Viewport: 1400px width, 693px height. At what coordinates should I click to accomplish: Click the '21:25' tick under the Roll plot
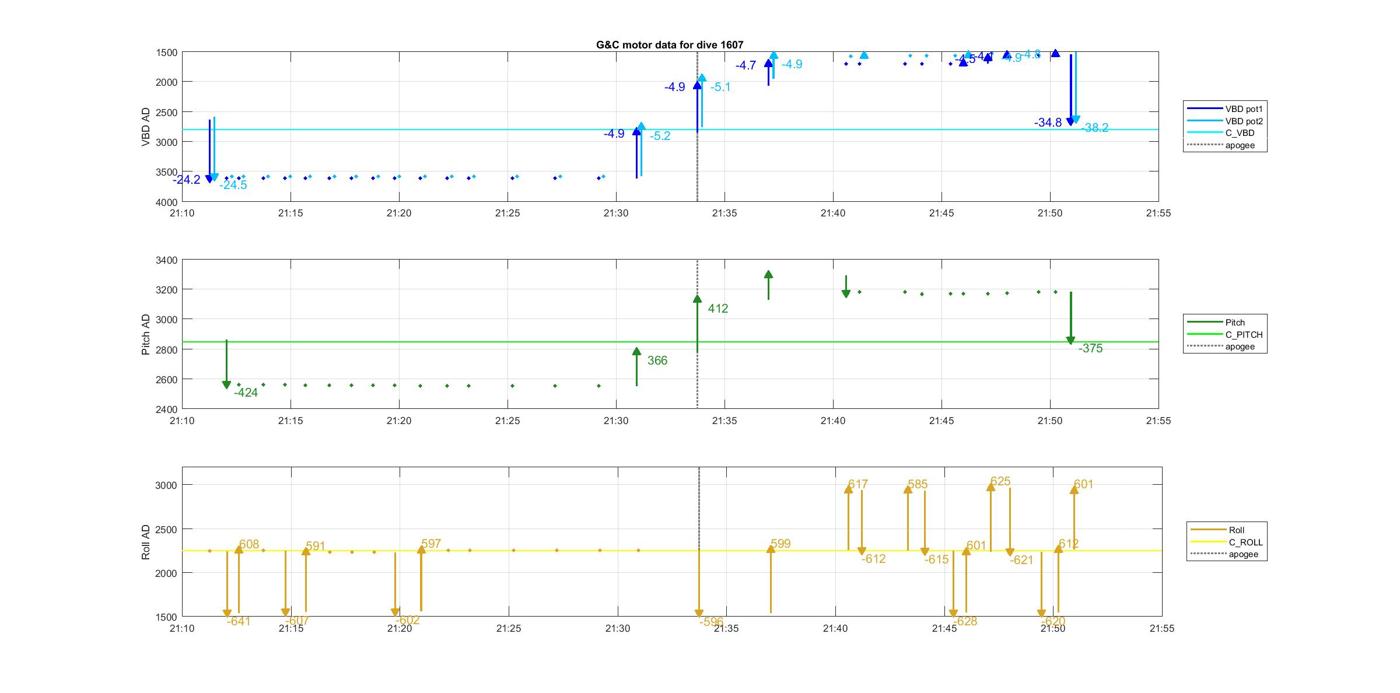click(508, 629)
